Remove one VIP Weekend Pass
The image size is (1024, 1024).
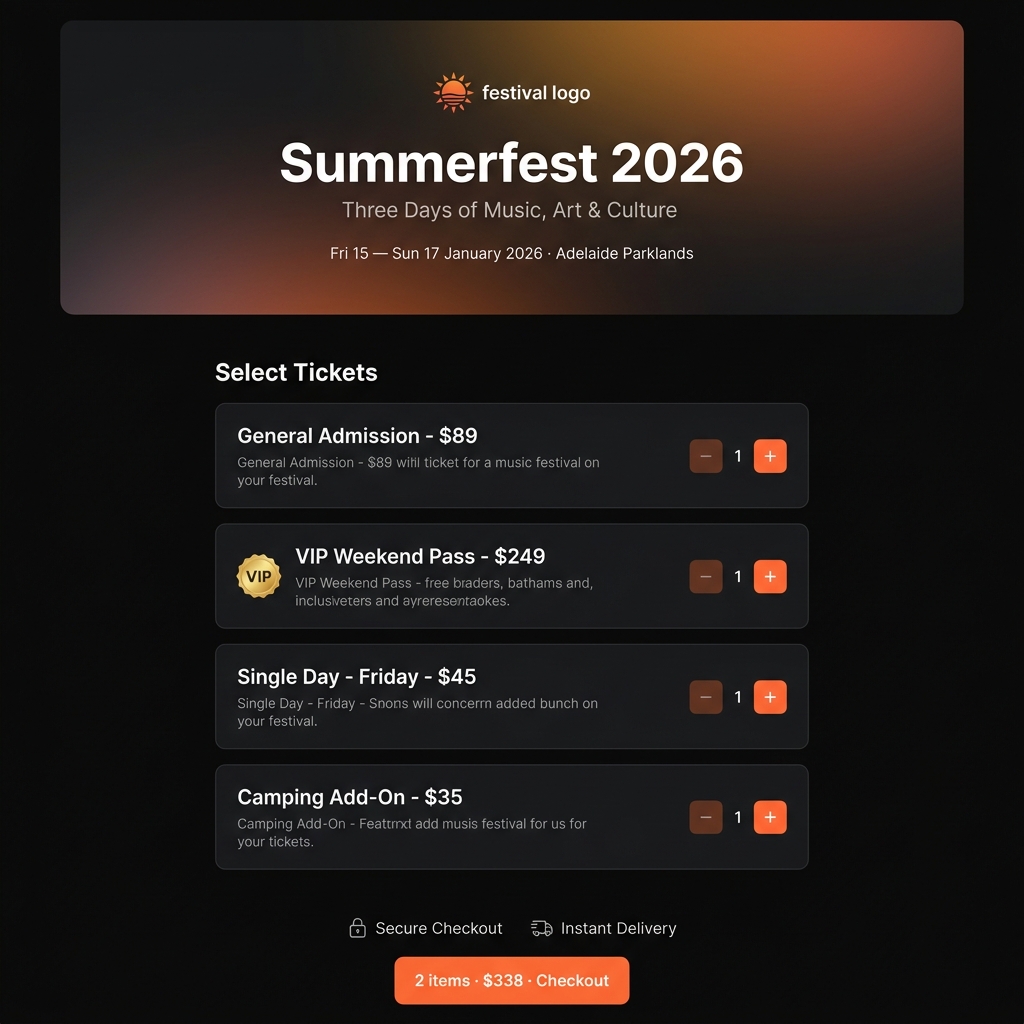tap(706, 576)
